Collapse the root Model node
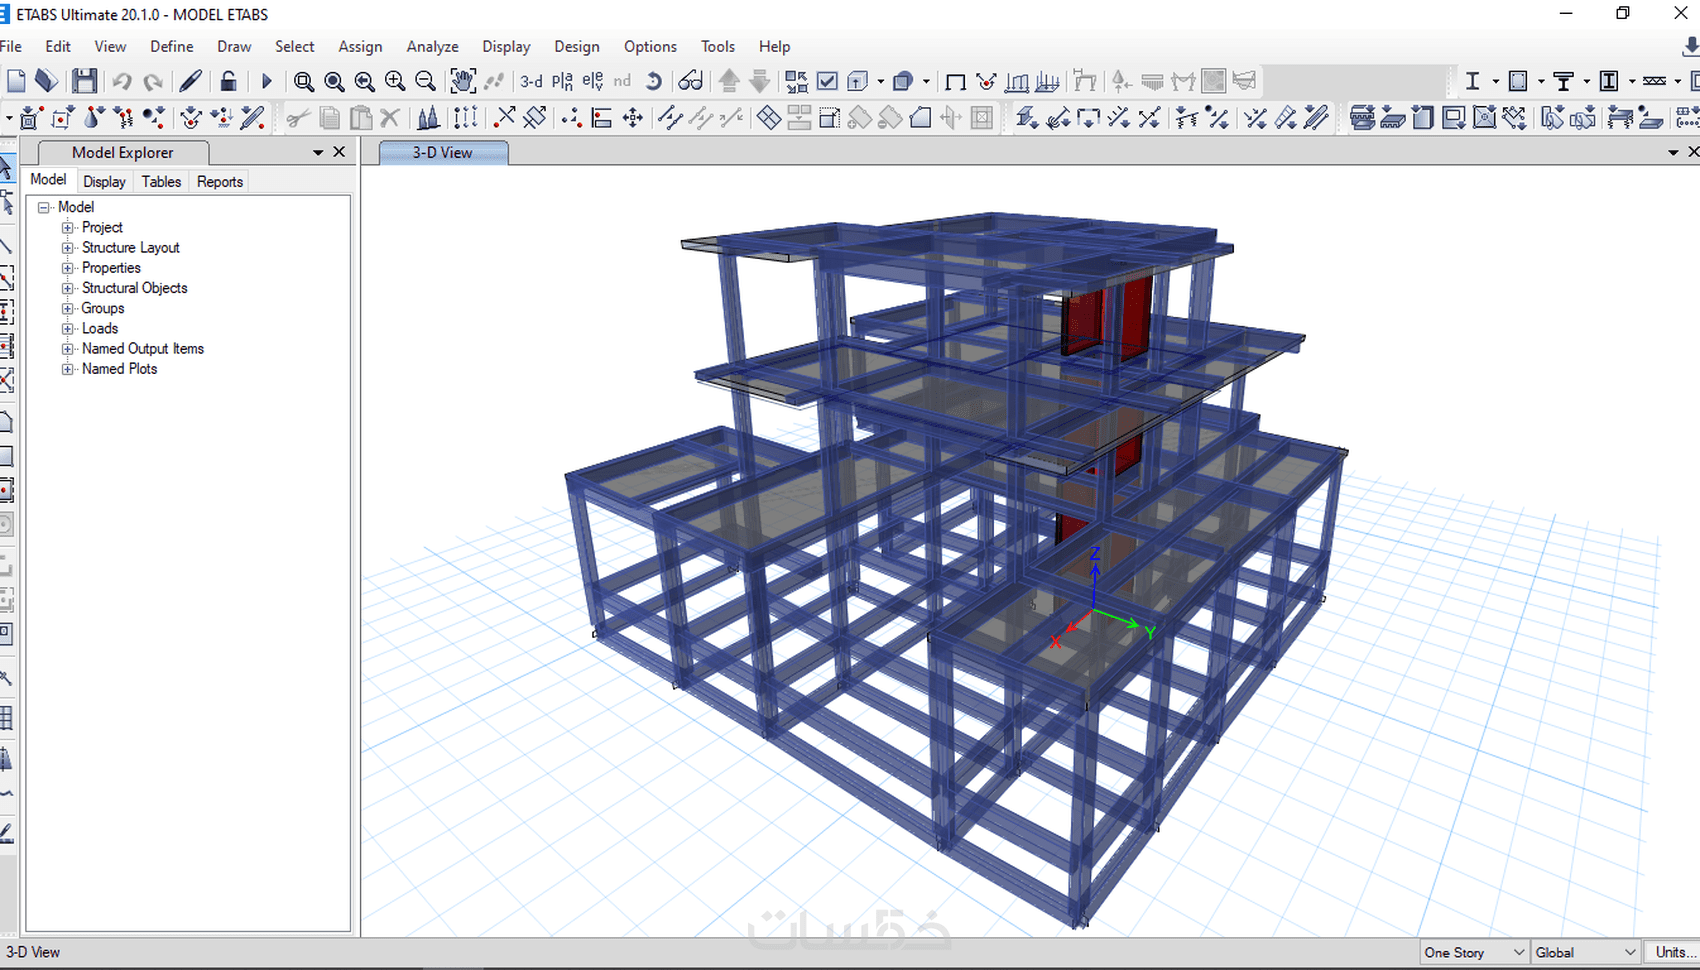The image size is (1700, 970). tap(44, 207)
